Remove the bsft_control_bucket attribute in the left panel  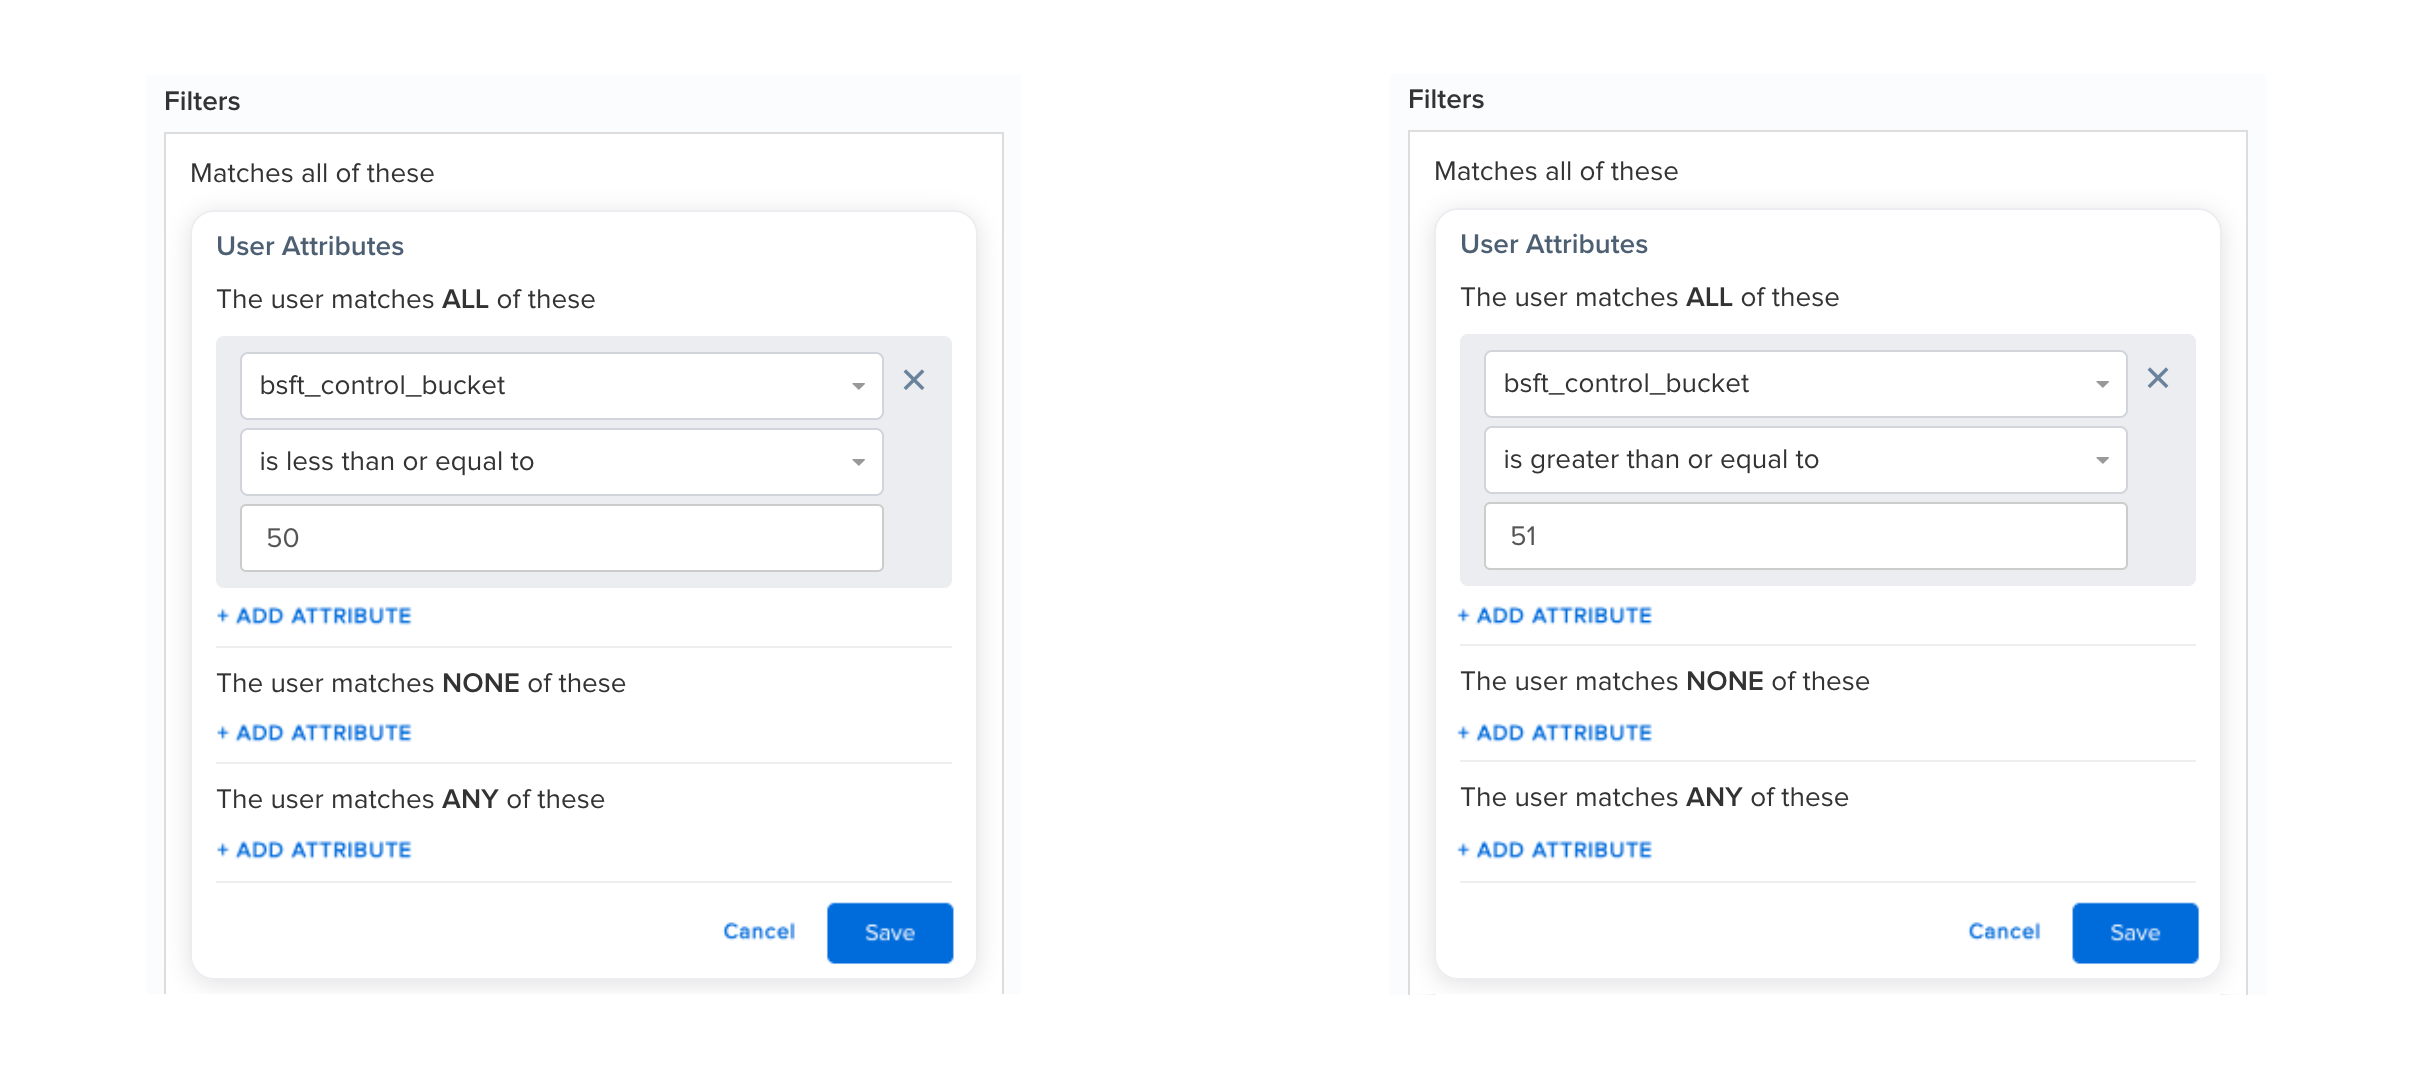click(x=914, y=380)
